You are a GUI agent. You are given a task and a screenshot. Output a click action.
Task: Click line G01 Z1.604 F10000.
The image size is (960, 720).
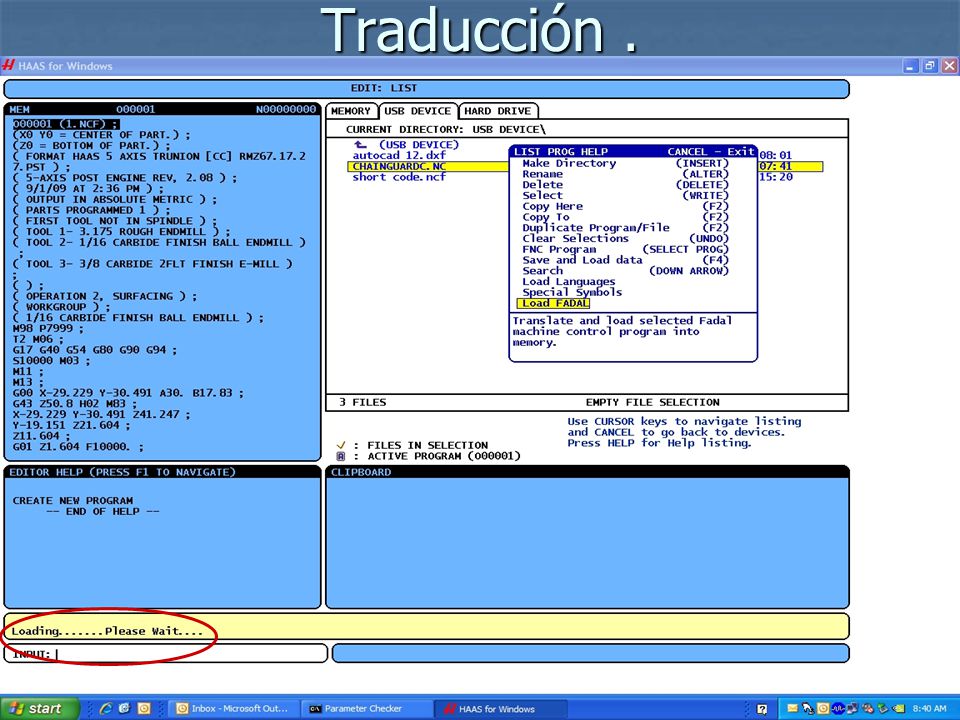78,447
